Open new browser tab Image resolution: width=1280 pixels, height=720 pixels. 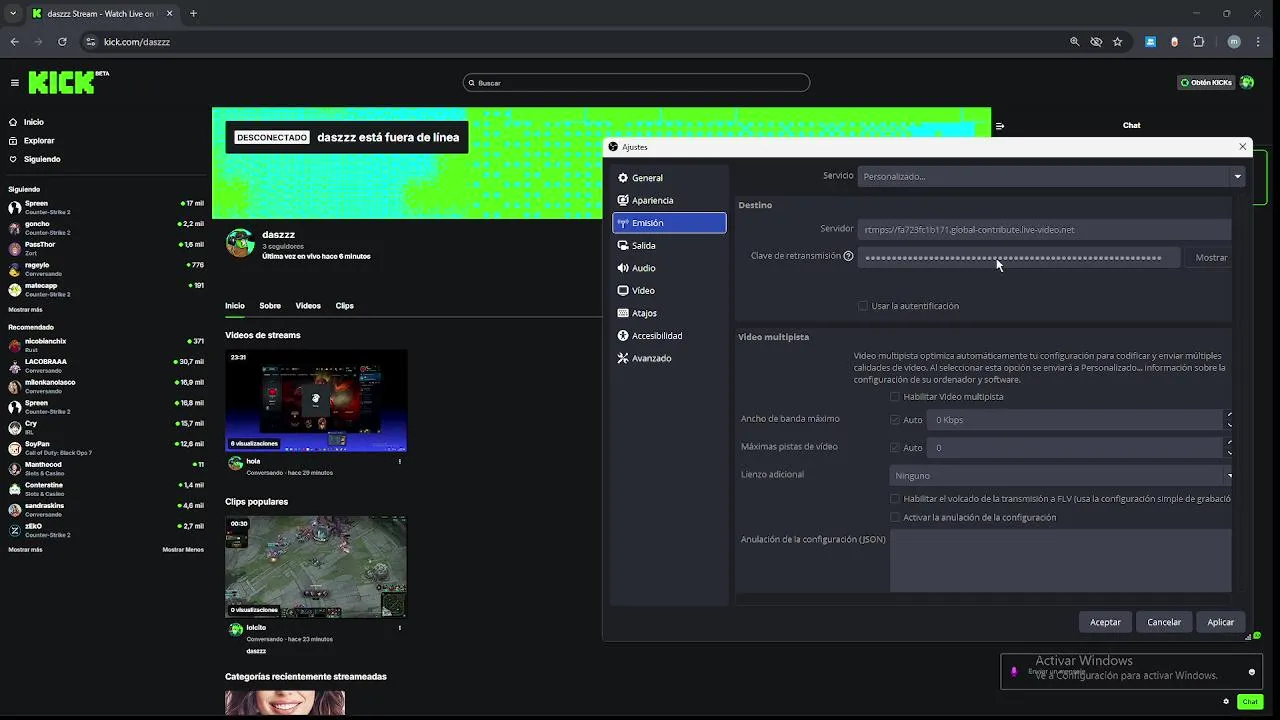coord(193,14)
